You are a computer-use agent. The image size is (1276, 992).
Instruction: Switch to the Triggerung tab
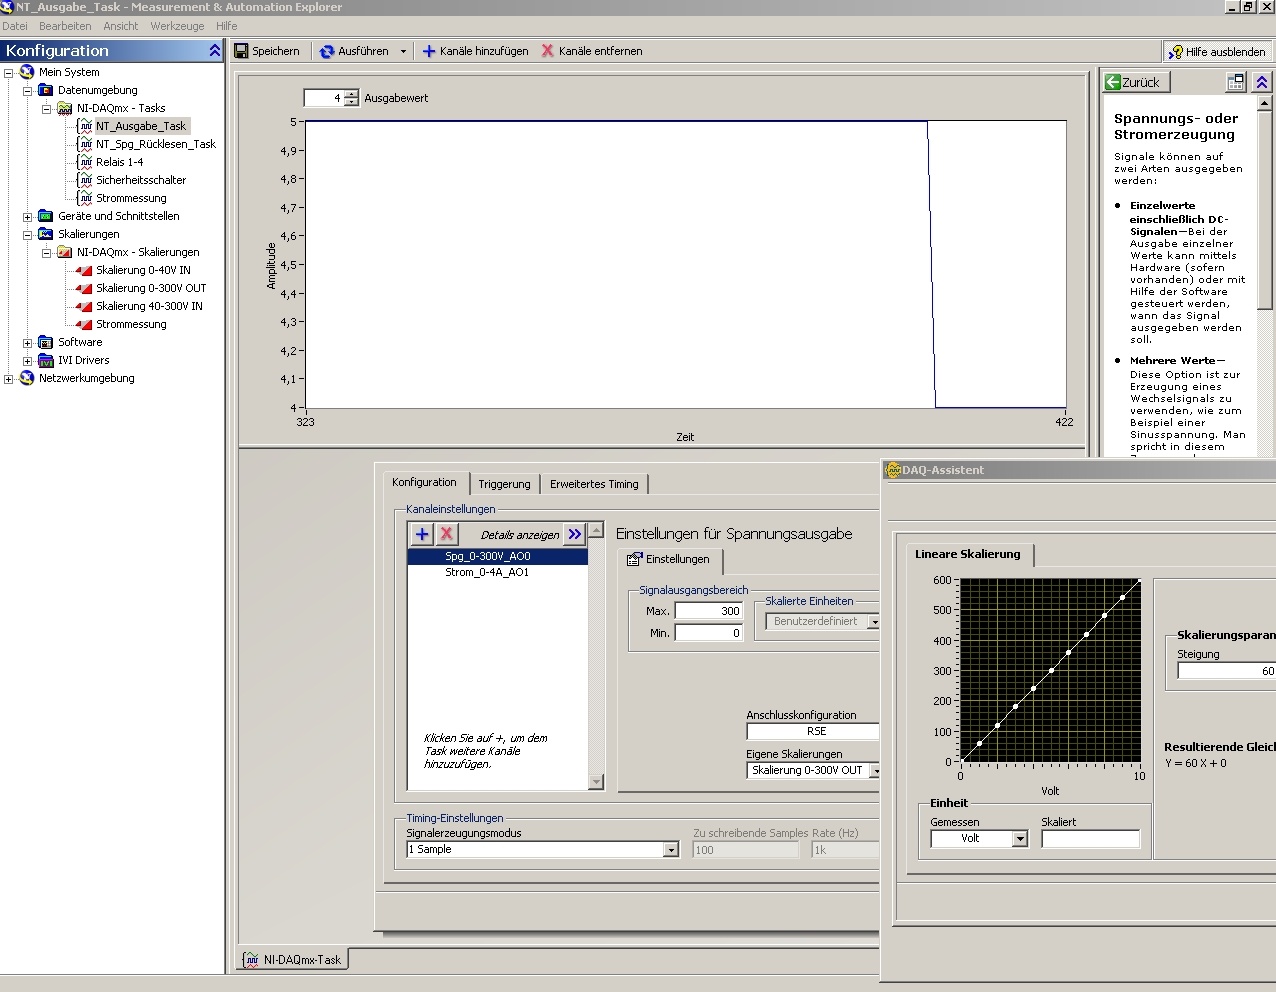coord(504,484)
